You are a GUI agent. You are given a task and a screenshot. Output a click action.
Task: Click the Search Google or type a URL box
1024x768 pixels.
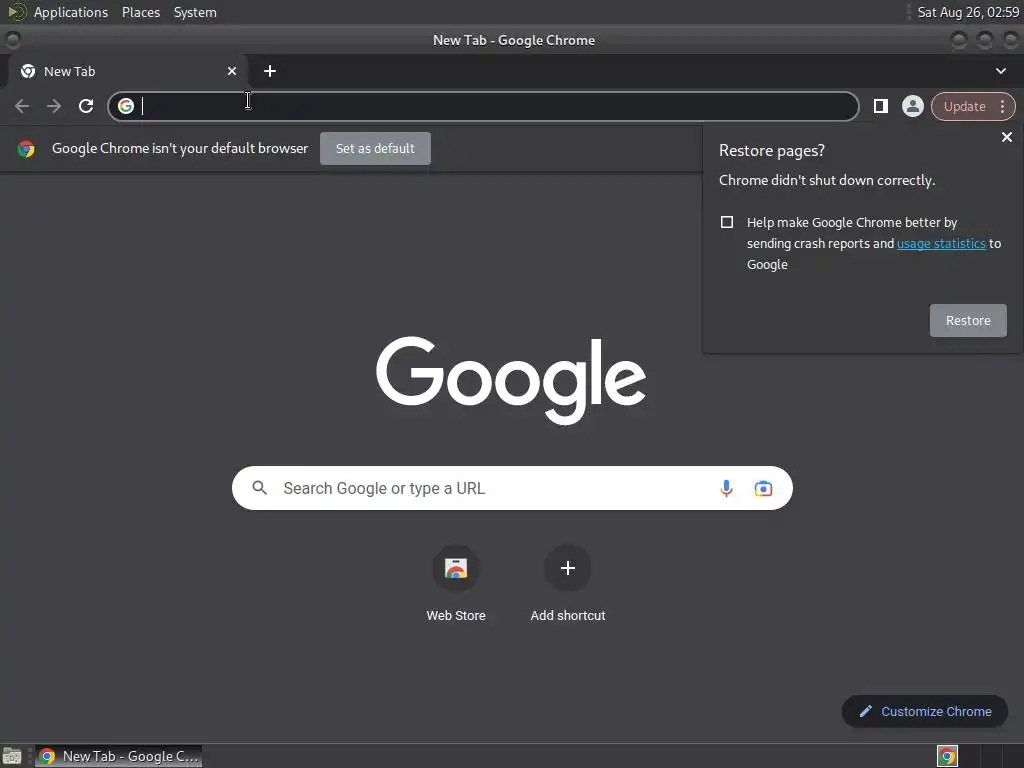[x=512, y=488]
